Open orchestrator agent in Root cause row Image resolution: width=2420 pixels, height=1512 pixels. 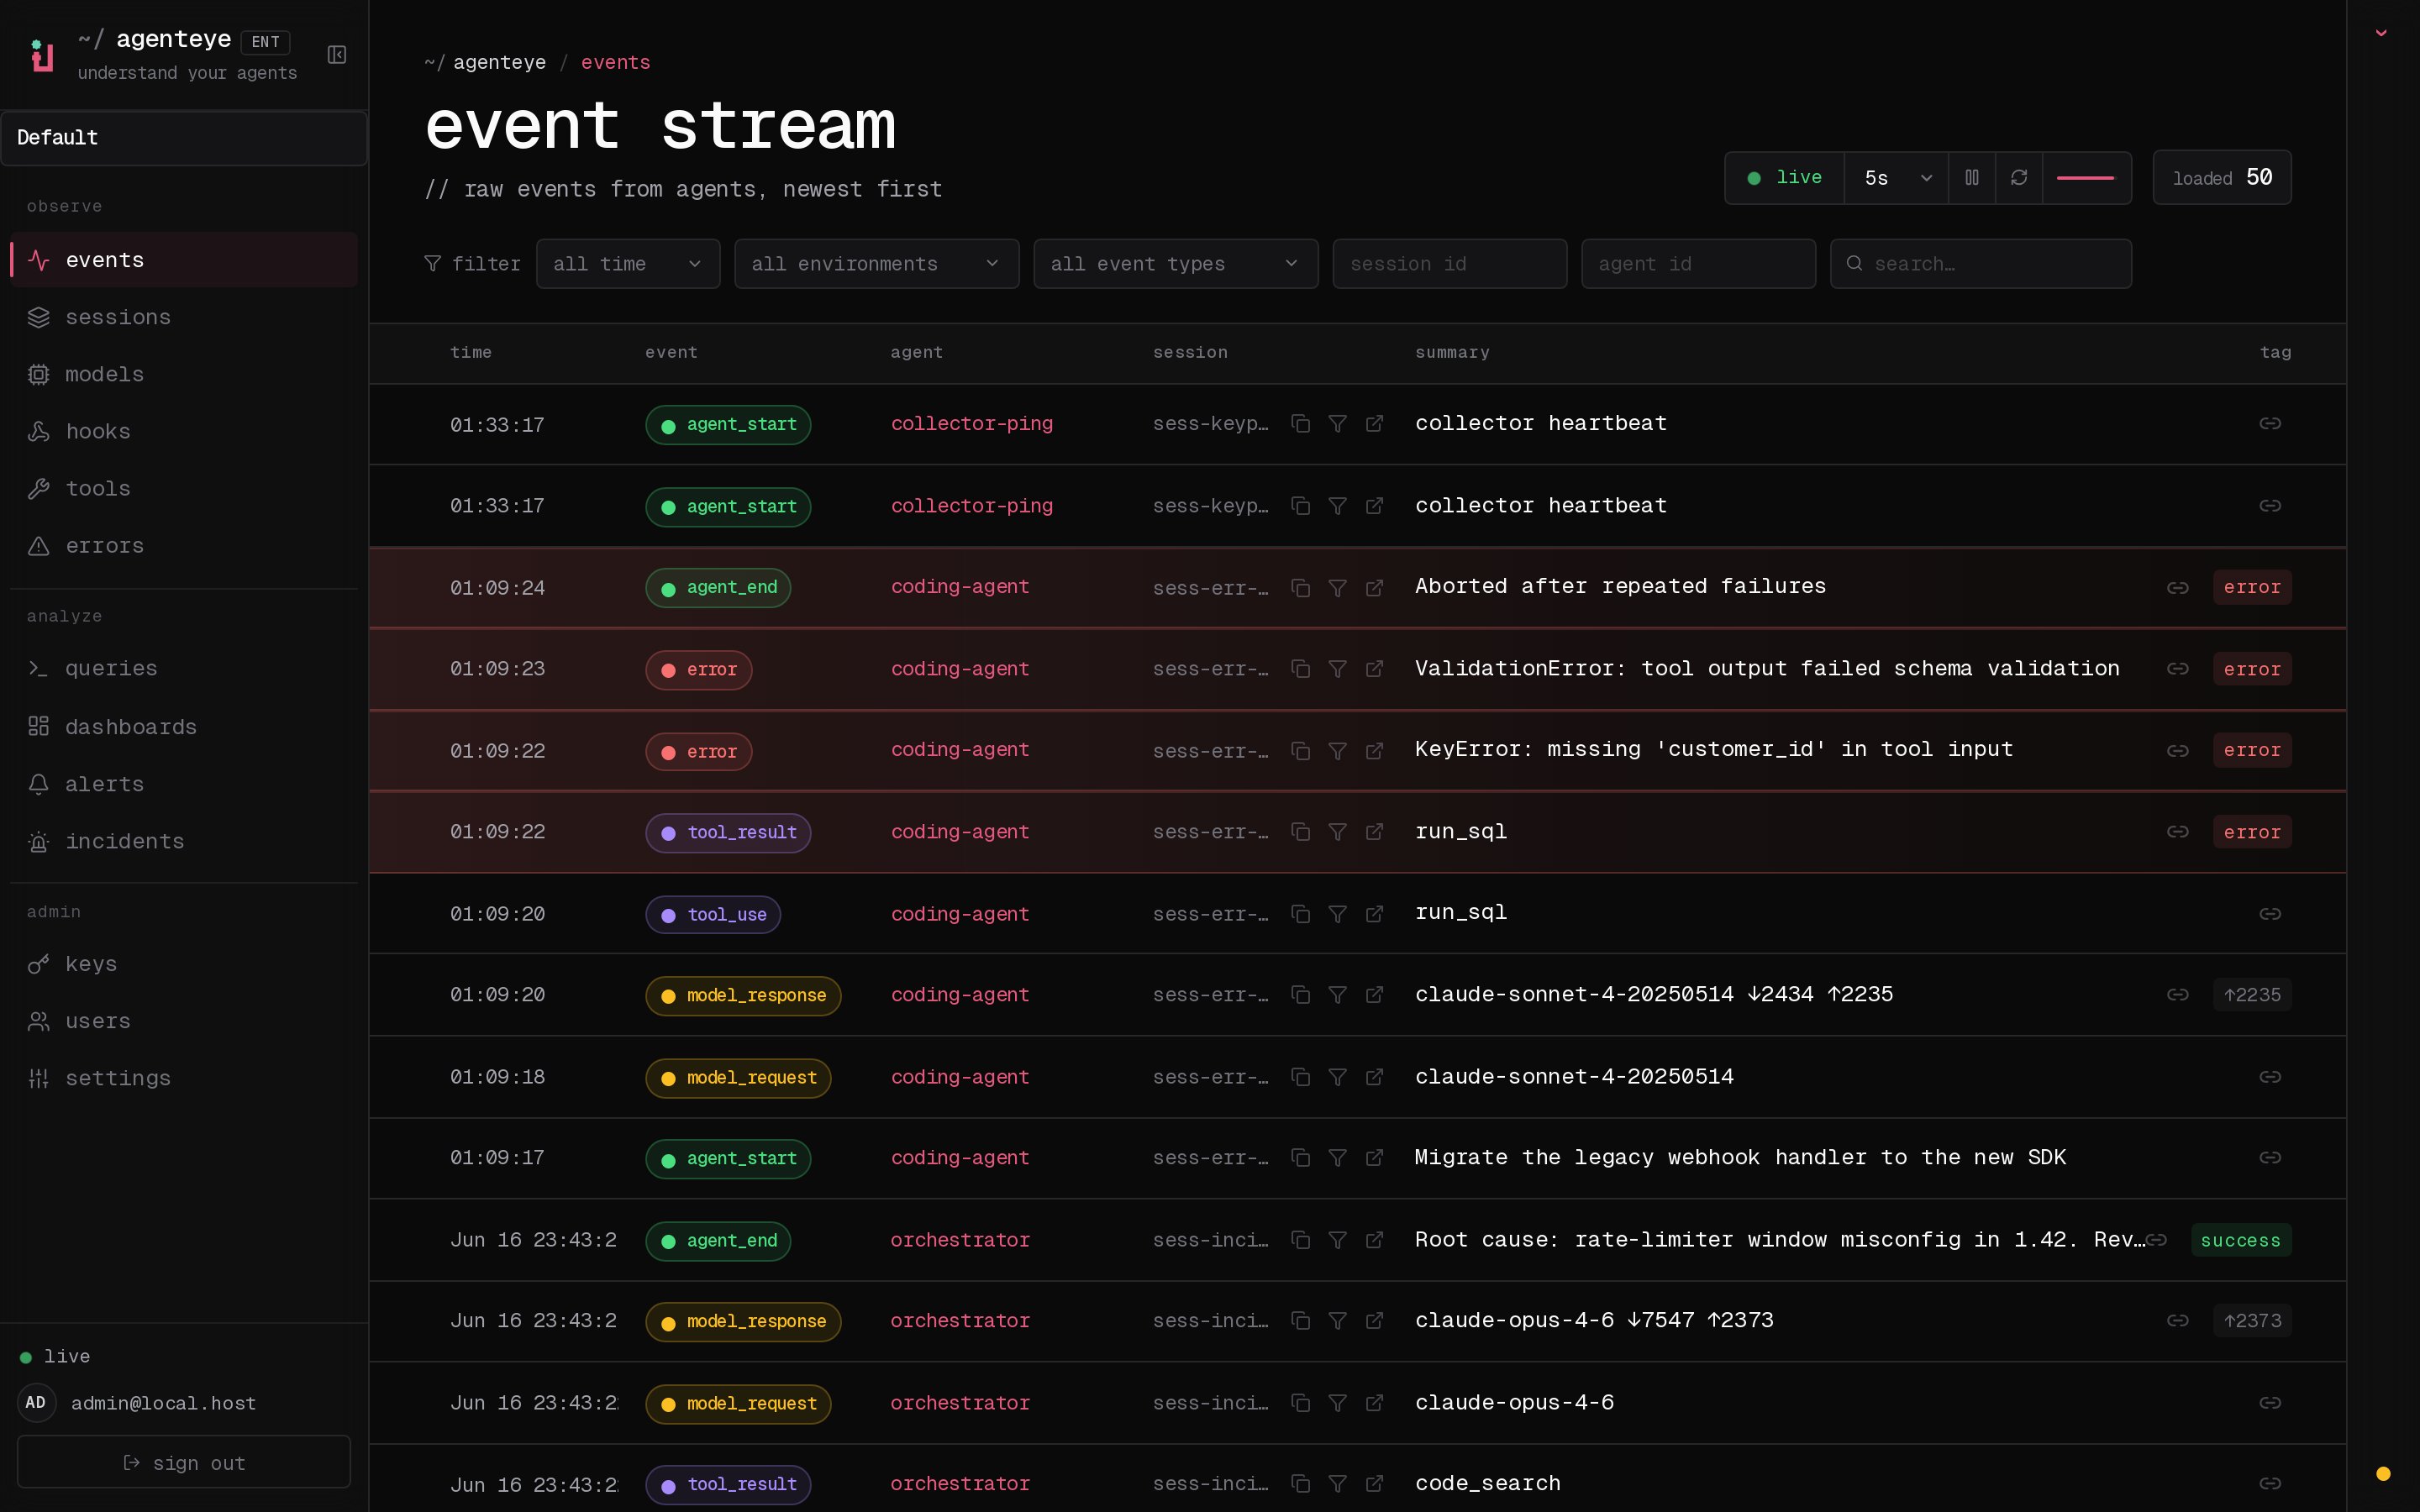tap(960, 1240)
